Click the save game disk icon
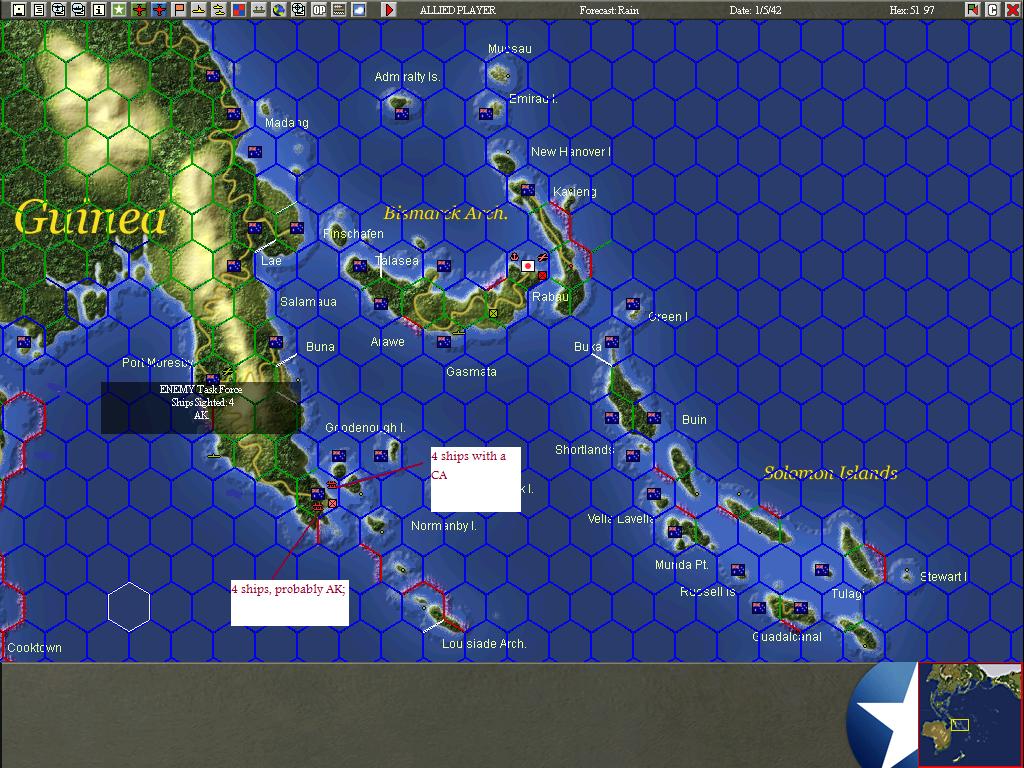Image resolution: width=1024 pixels, height=768 pixels. pyautogui.click(x=19, y=10)
